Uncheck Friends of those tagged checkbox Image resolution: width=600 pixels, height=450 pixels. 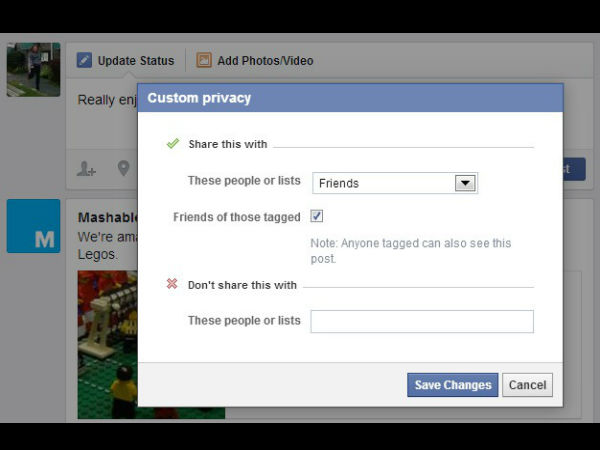(x=316, y=216)
